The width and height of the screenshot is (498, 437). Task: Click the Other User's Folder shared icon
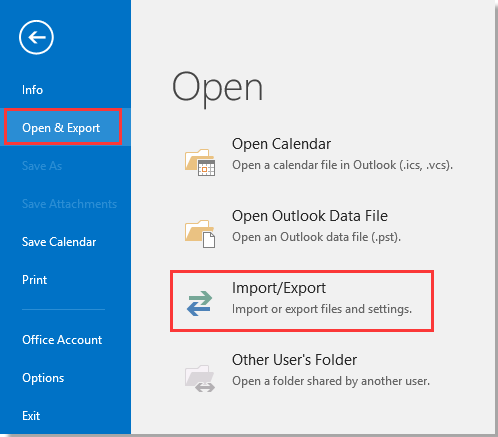[x=200, y=379]
